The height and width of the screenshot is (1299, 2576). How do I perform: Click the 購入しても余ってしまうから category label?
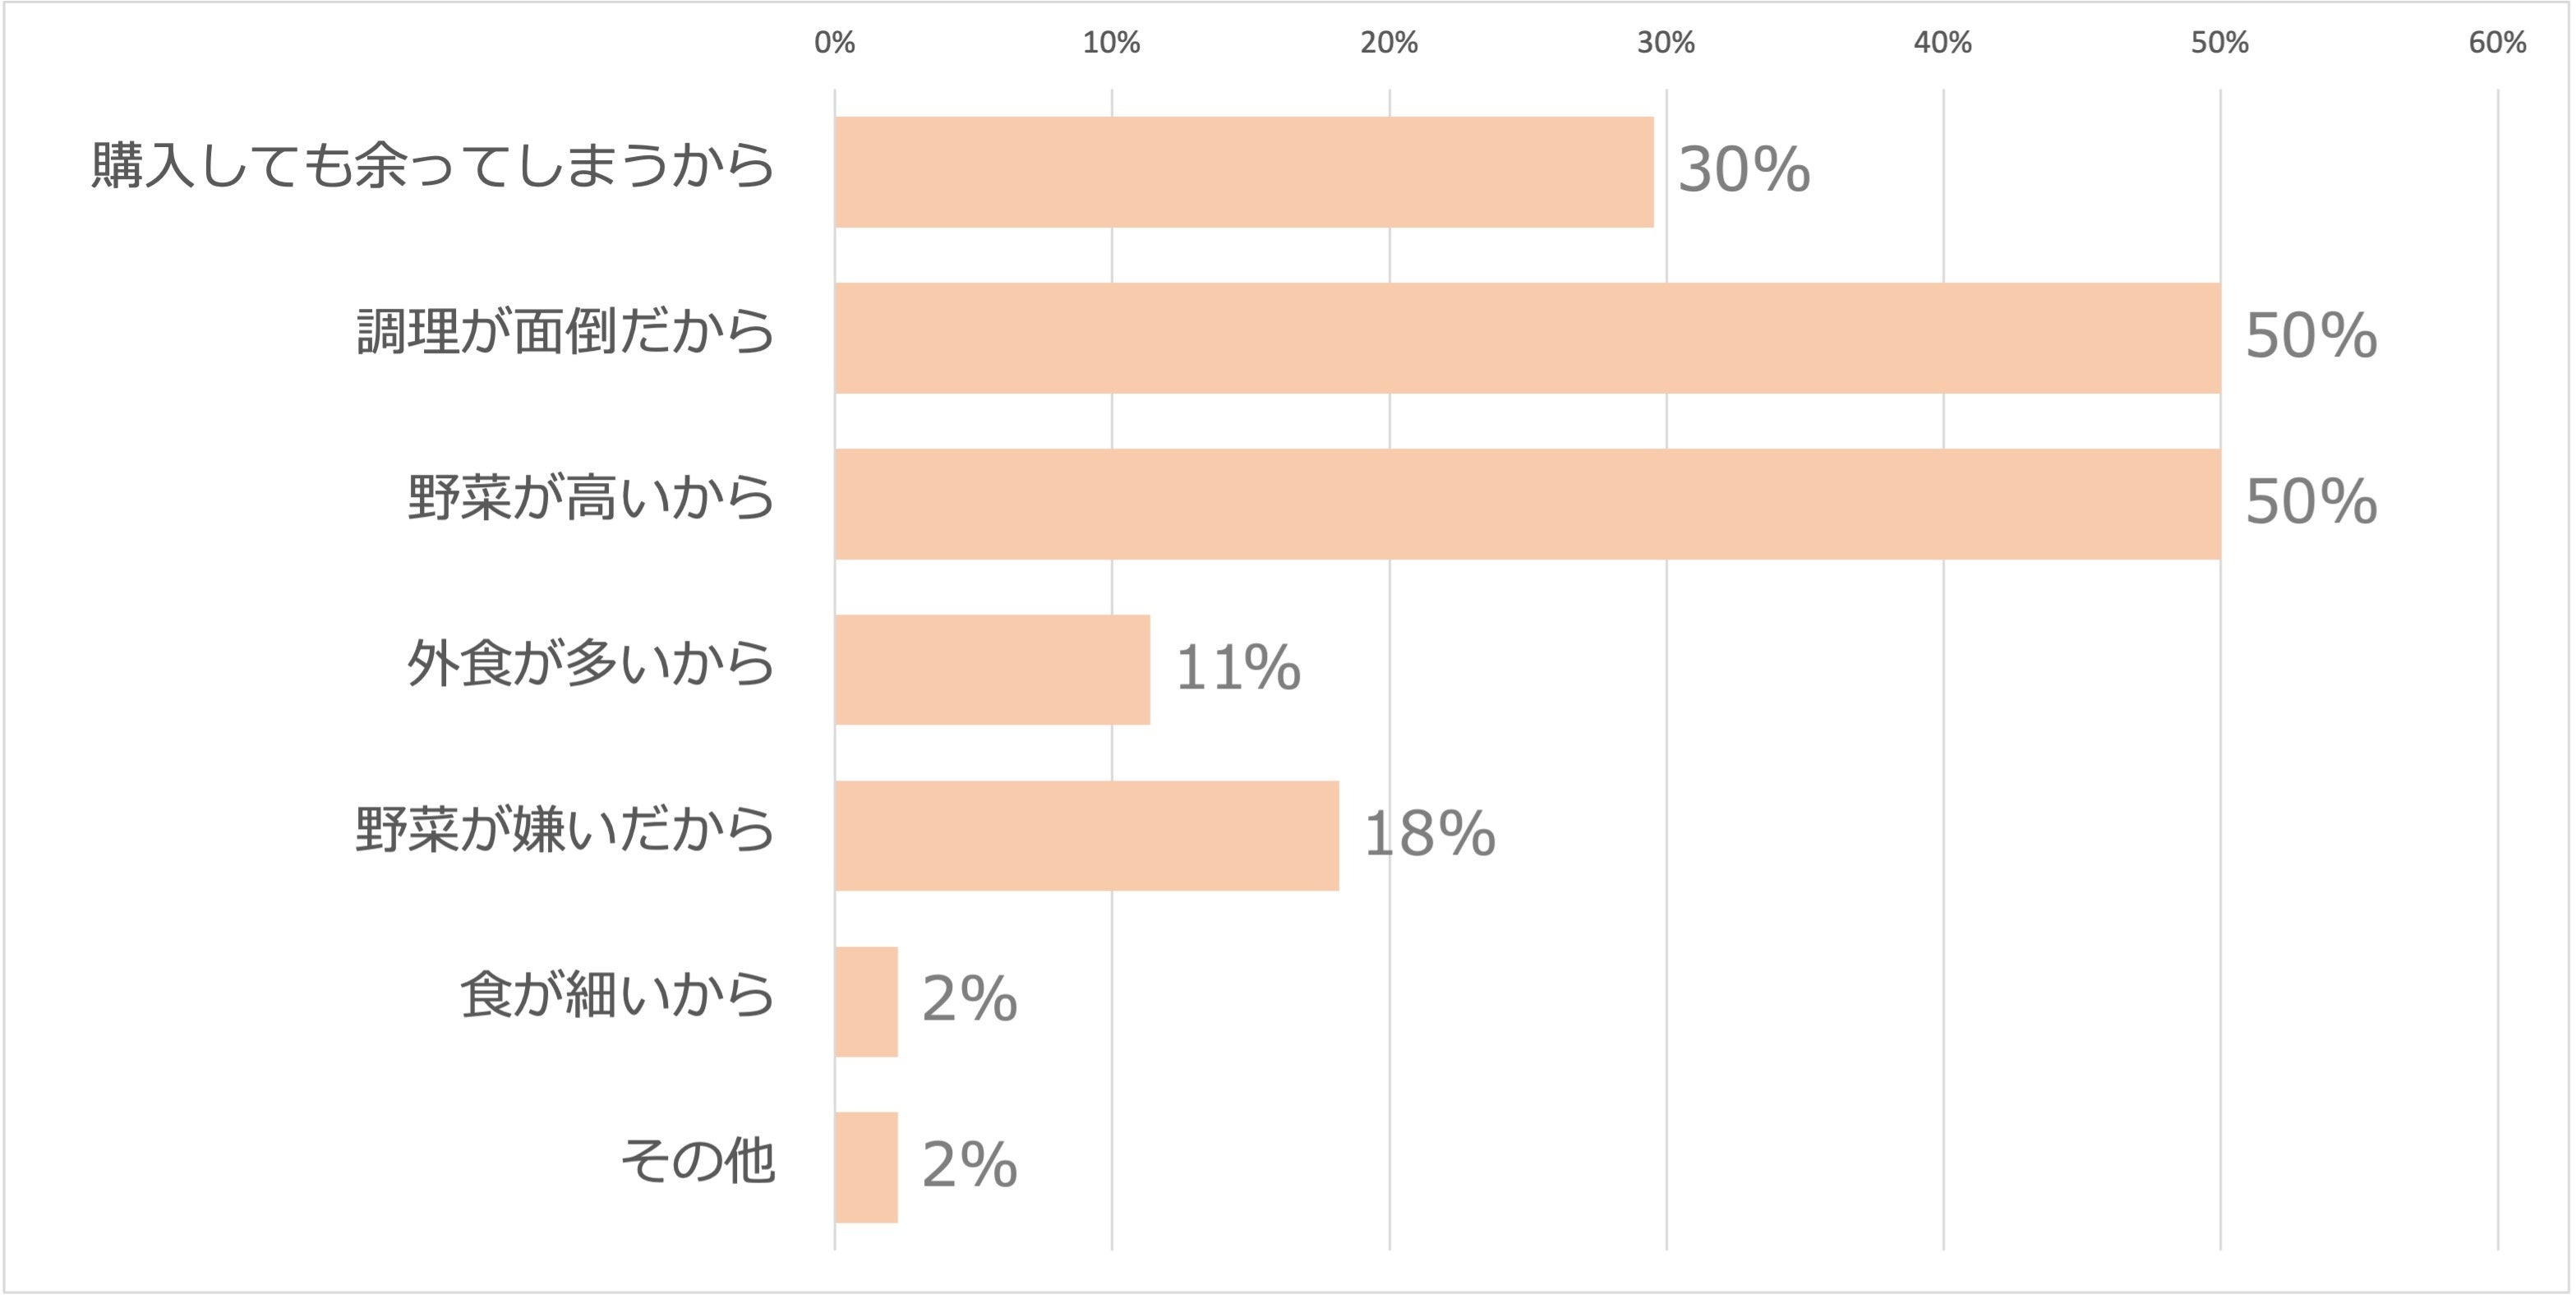[x=433, y=166]
